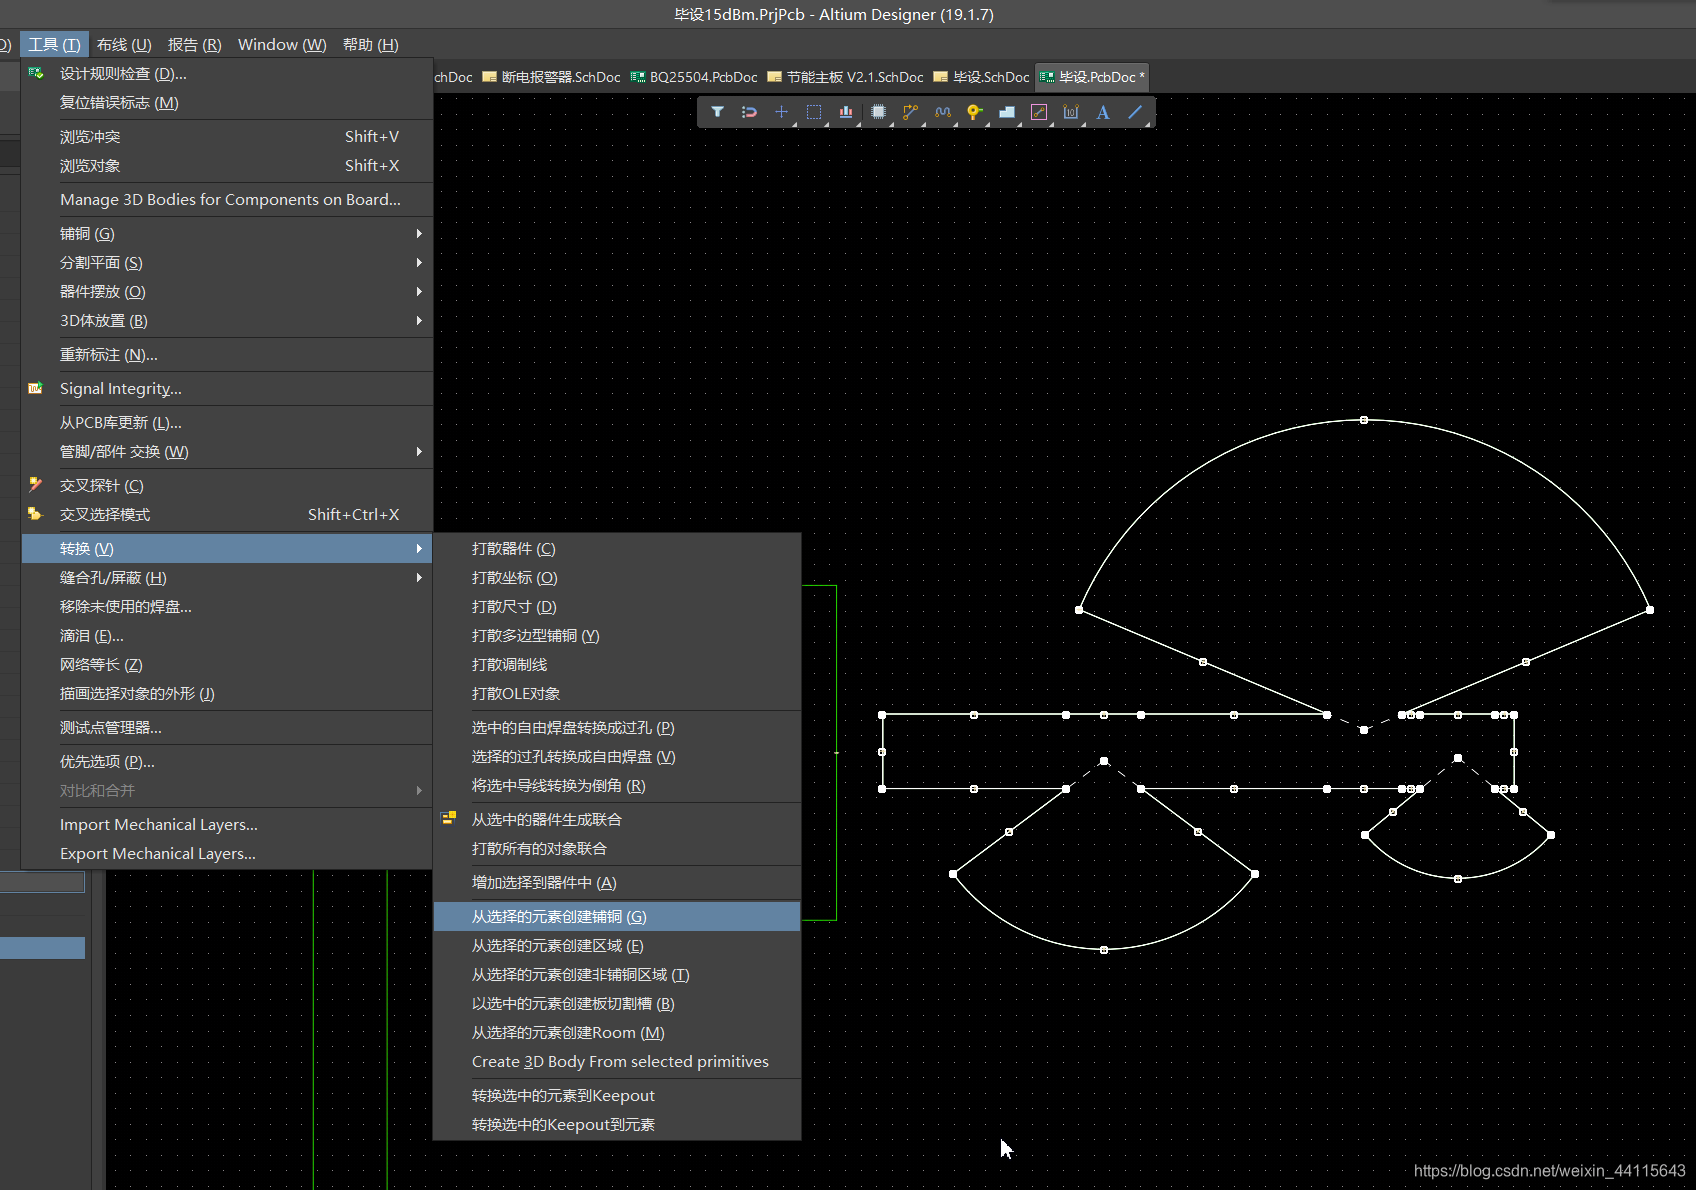Select the place dimension tool

pos(1071,112)
